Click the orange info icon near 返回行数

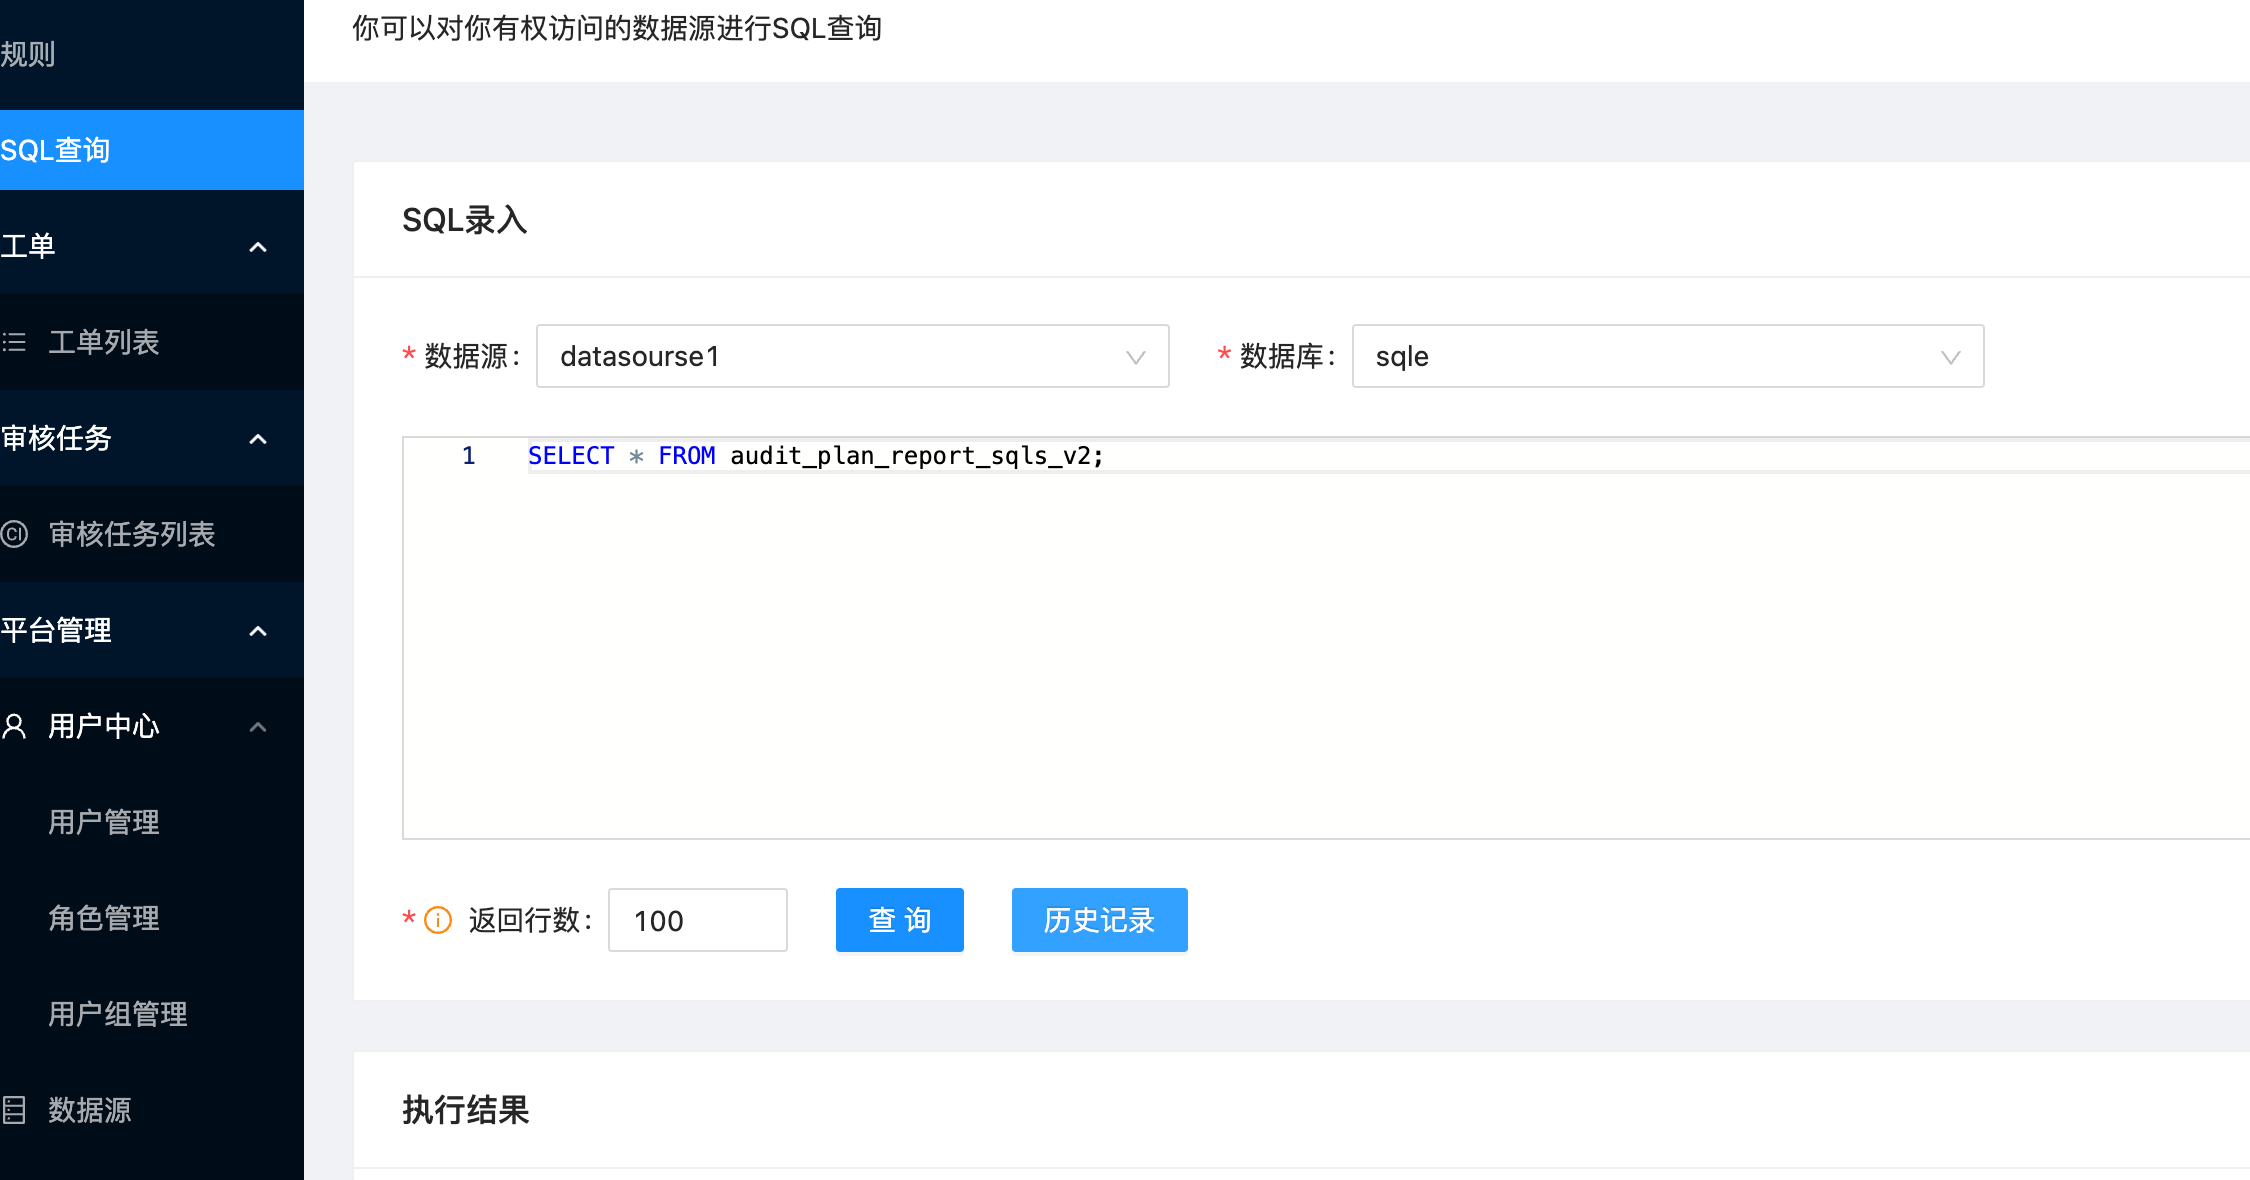click(438, 920)
